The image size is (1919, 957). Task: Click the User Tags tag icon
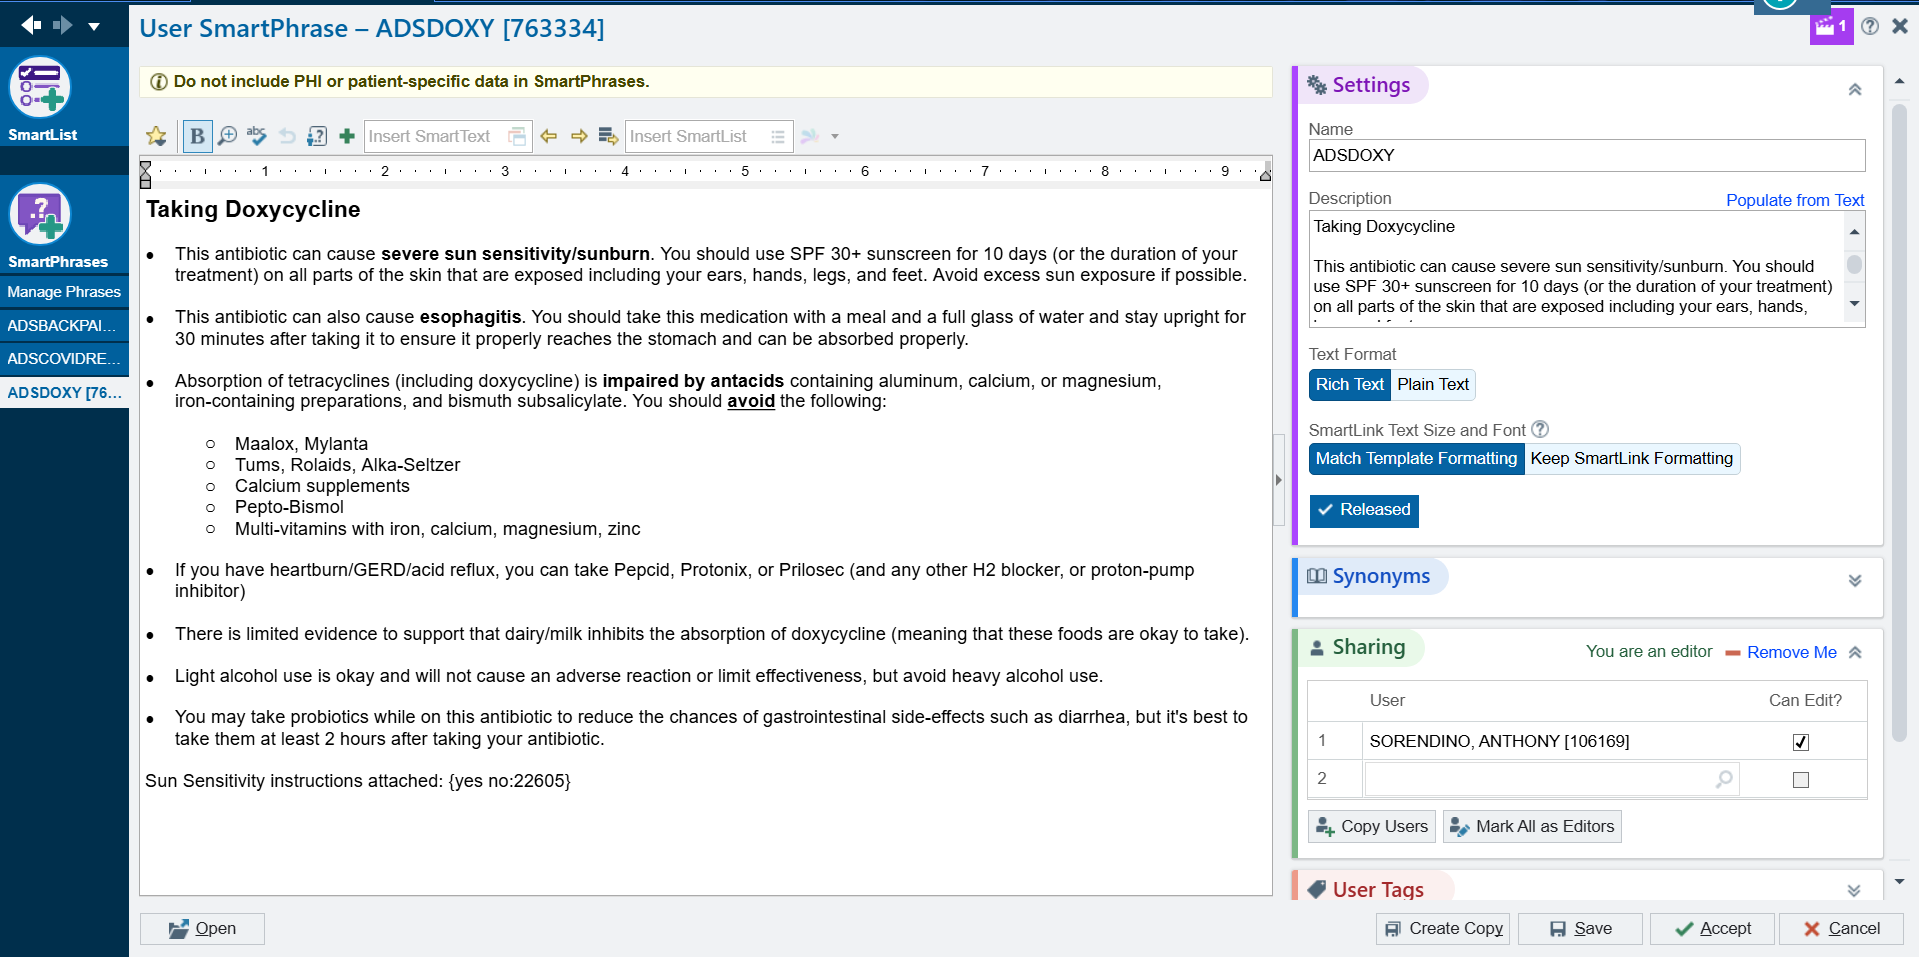click(x=1317, y=889)
